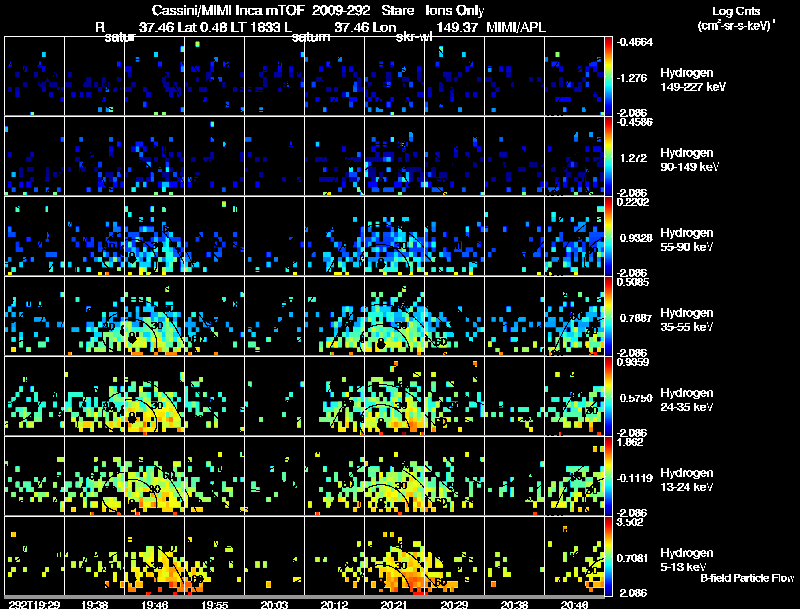The height and width of the screenshot is (609, 800).
Task: Click the '-0.4664' color scale value
Action: click(634, 42)
